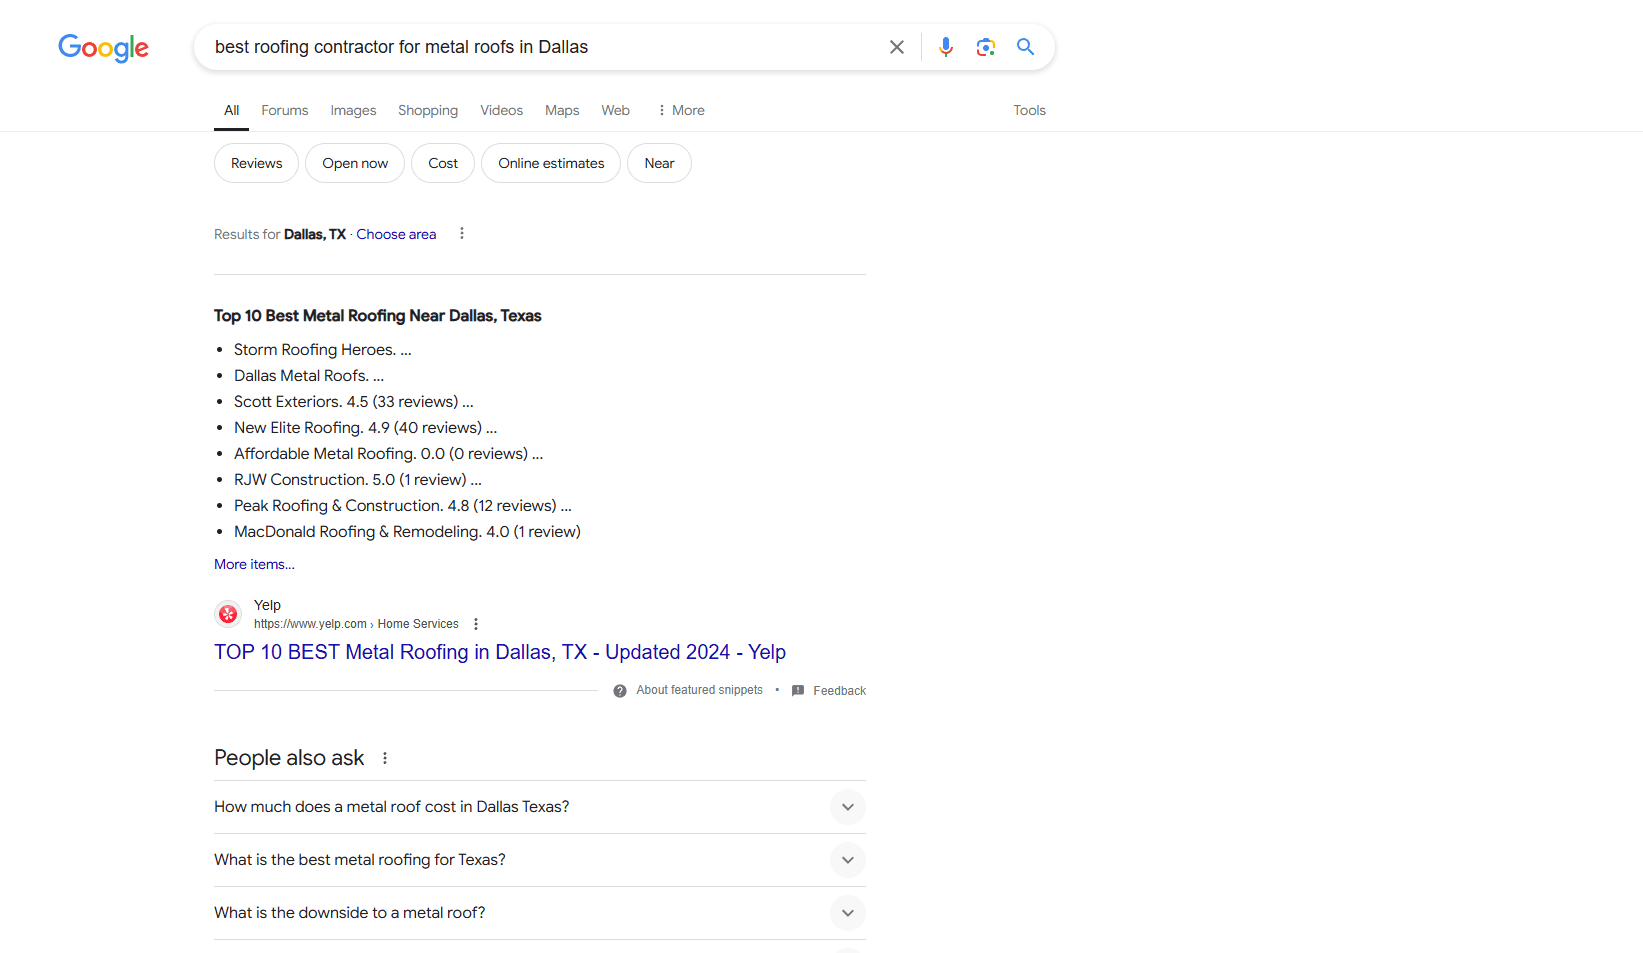Switch to the Web tab

616,110
